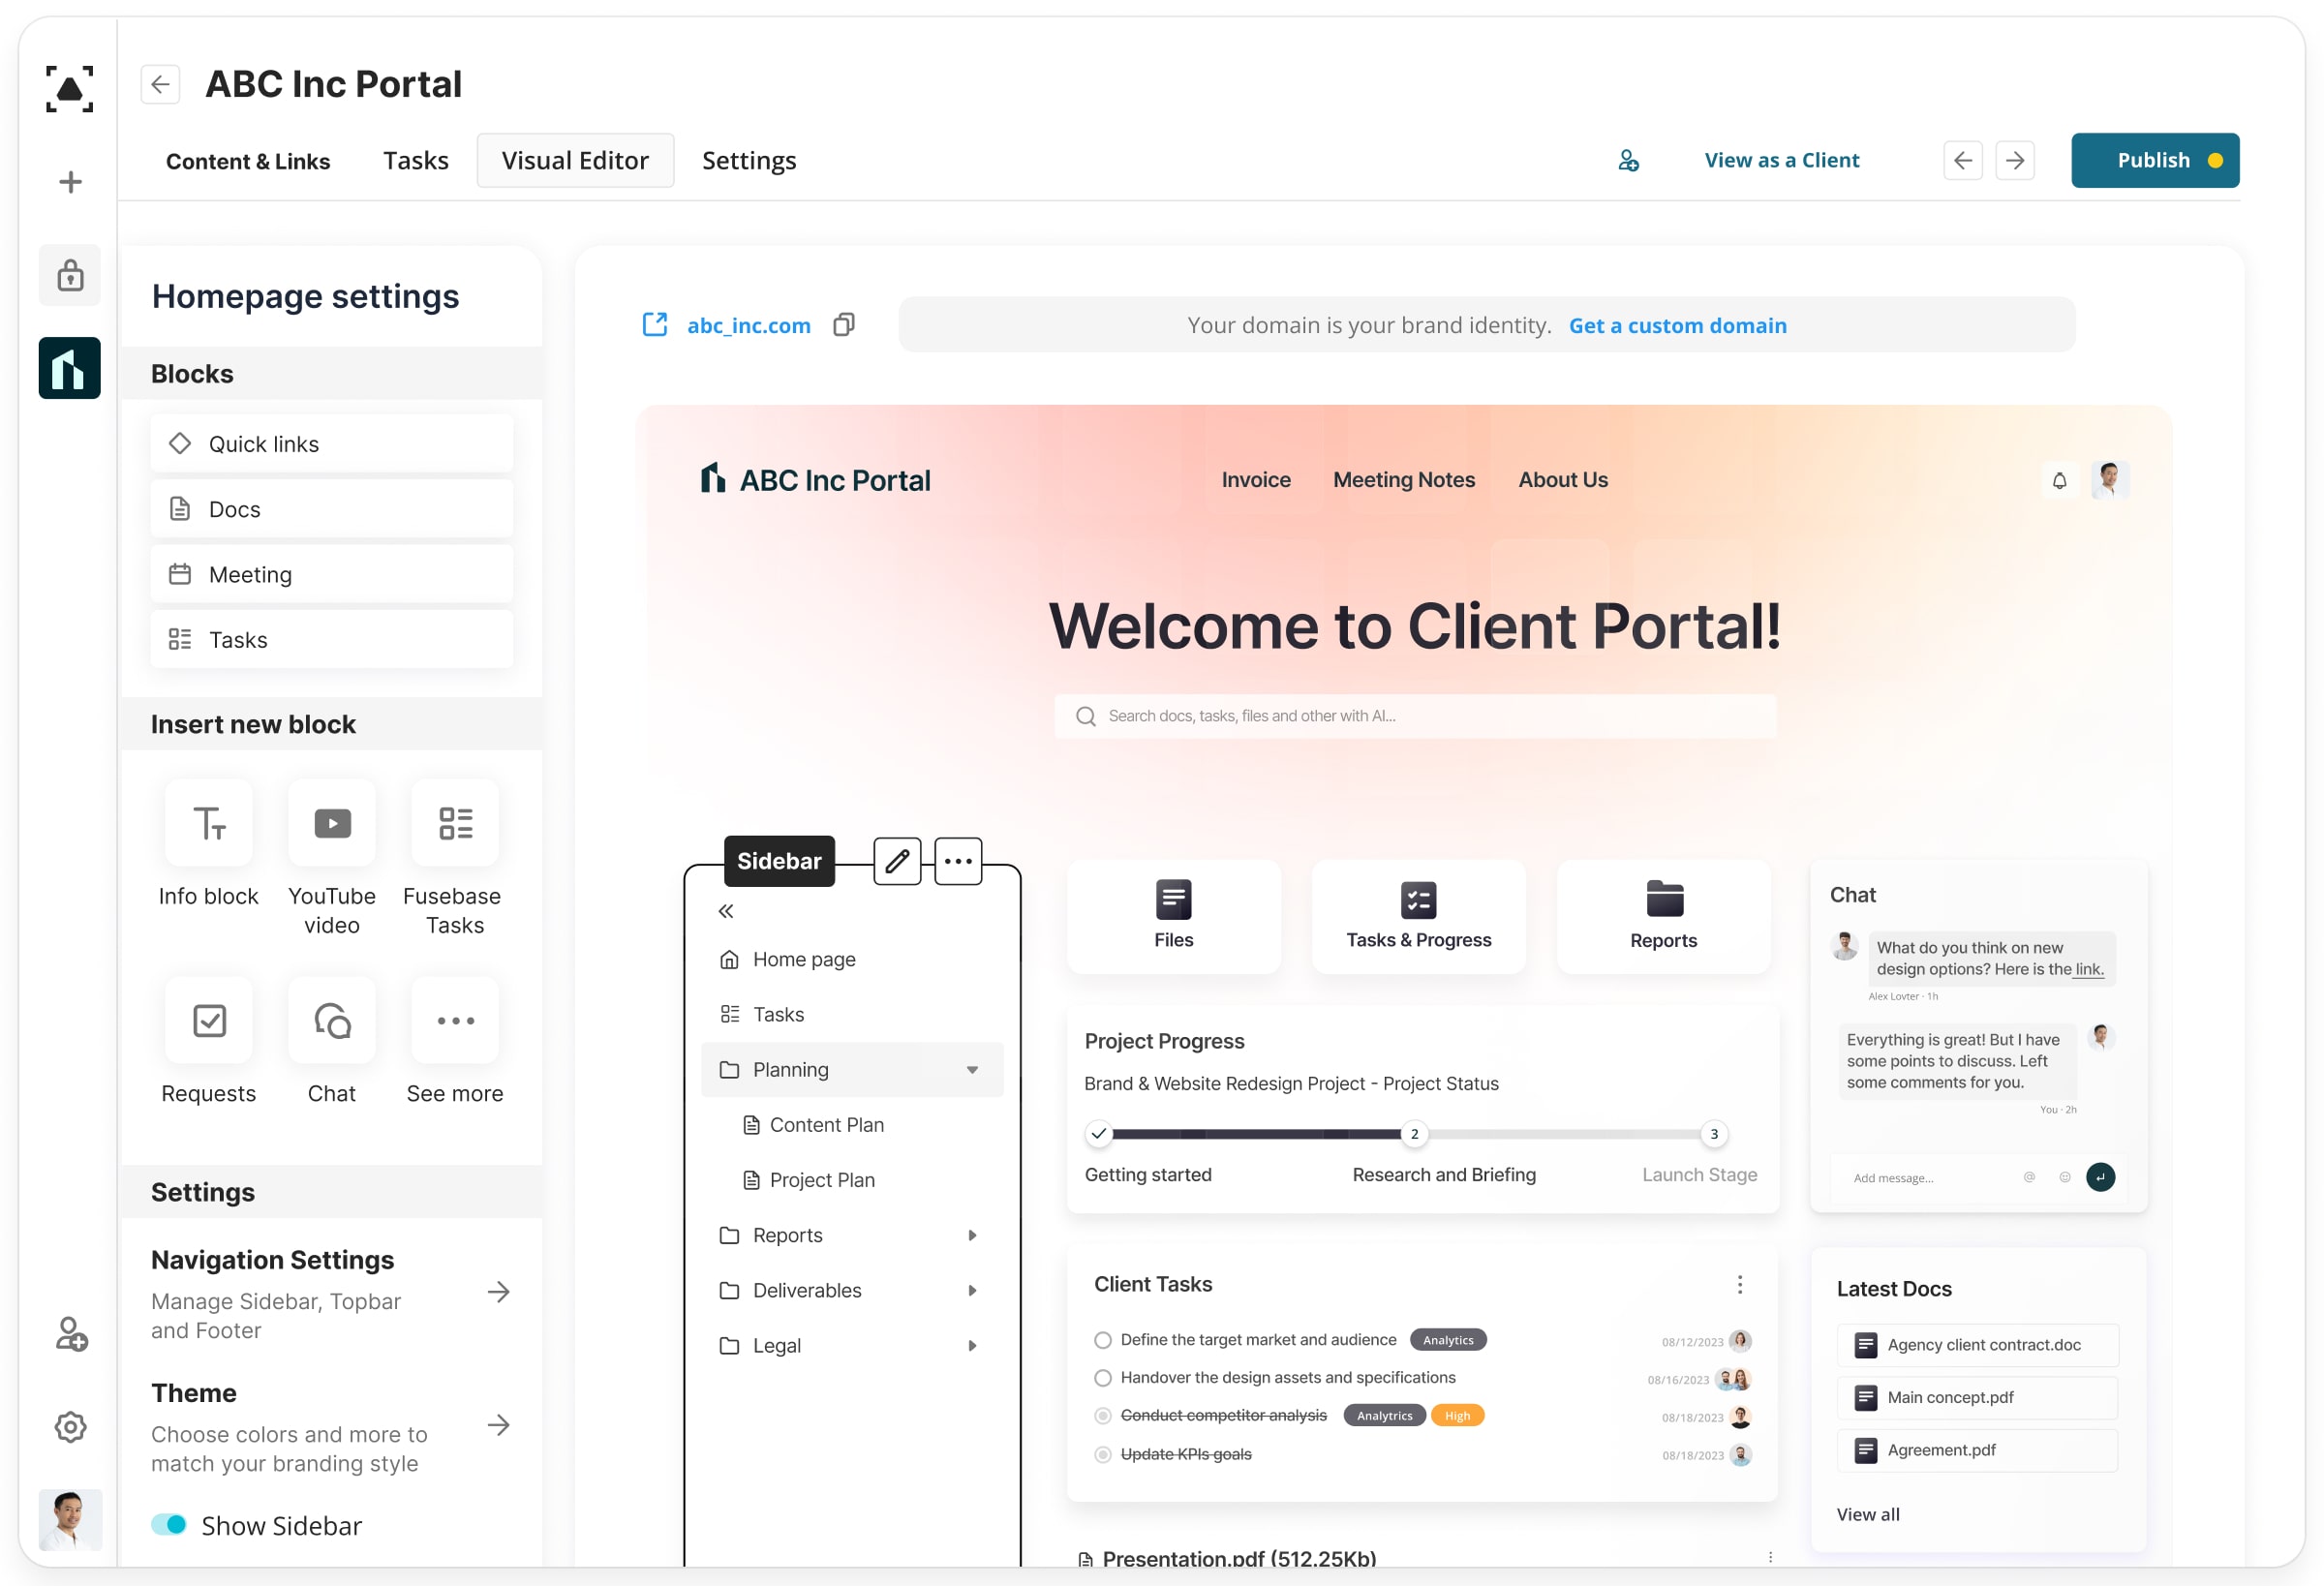The height and width of the screenshot is (1586, 2324).
Task: Check the 'Handover the design assets' task
Action: pos(1103,1378)
